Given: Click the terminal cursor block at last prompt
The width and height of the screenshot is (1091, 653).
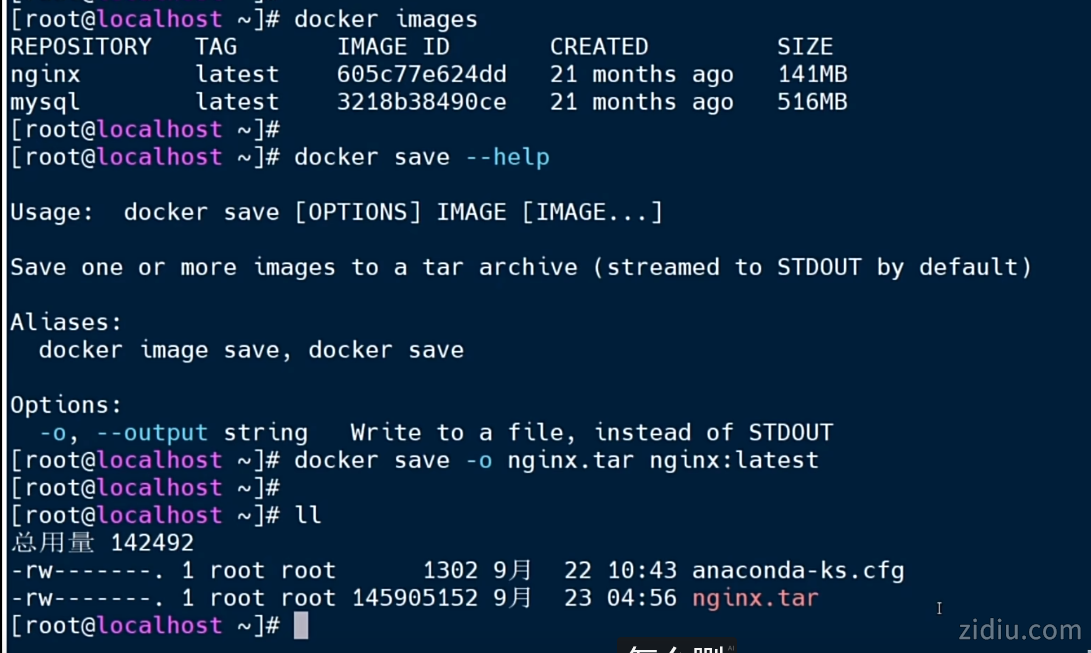Looking at the screenshot, I should [x=301, y=626].
